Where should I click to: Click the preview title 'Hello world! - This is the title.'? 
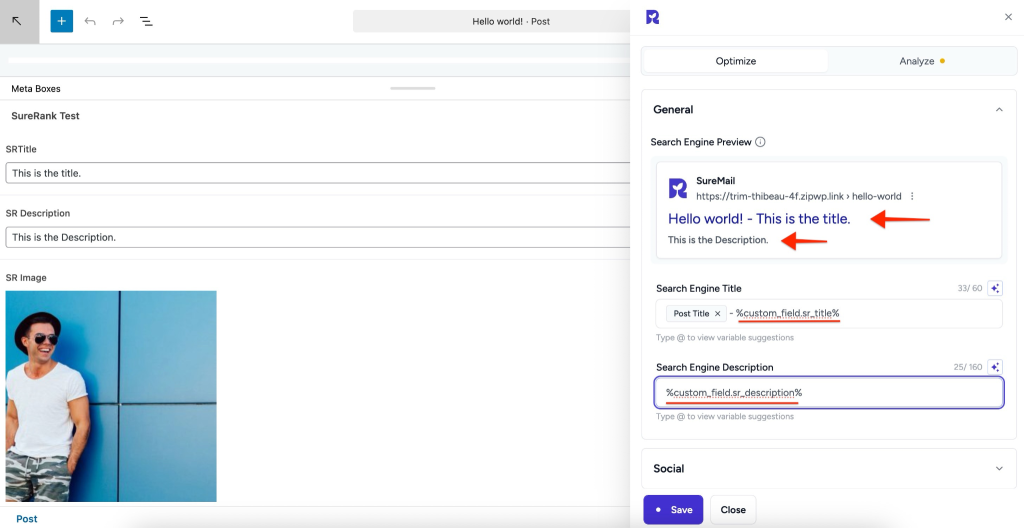click(759, 219)
